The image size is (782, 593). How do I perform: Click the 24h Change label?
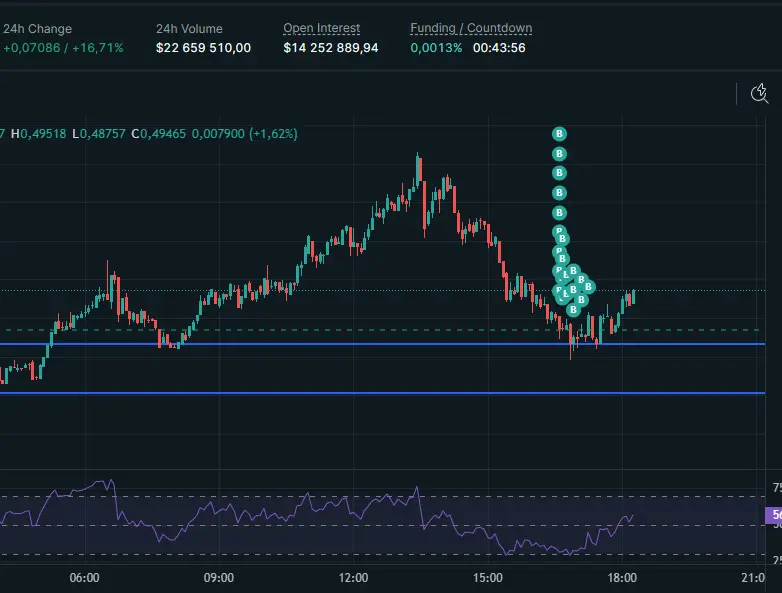pyautogui.click(x=37, y=29)
